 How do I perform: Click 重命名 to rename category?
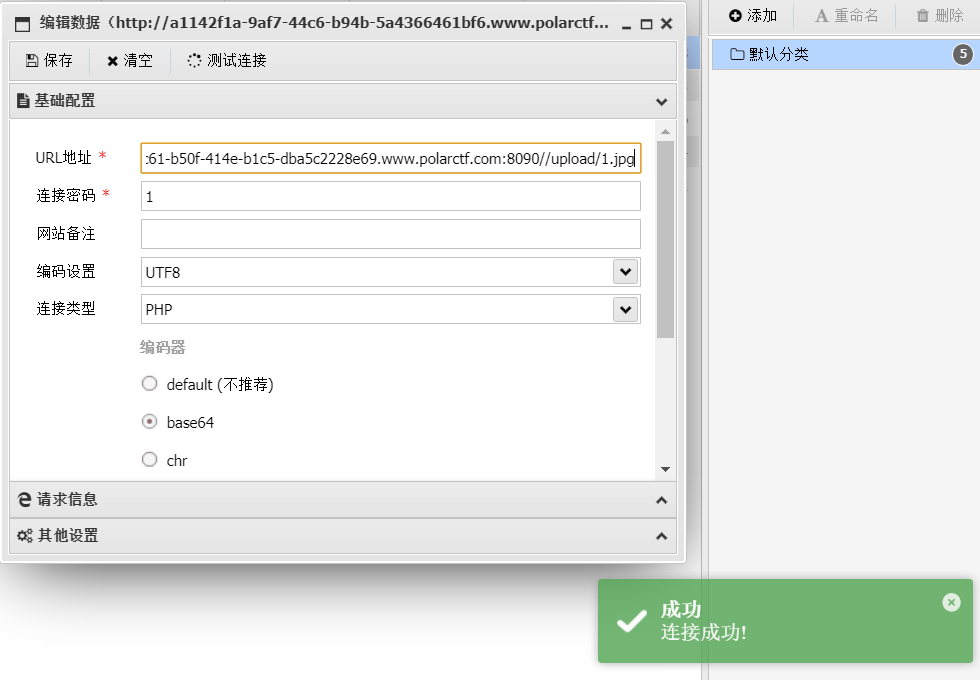tap(847, 16)
